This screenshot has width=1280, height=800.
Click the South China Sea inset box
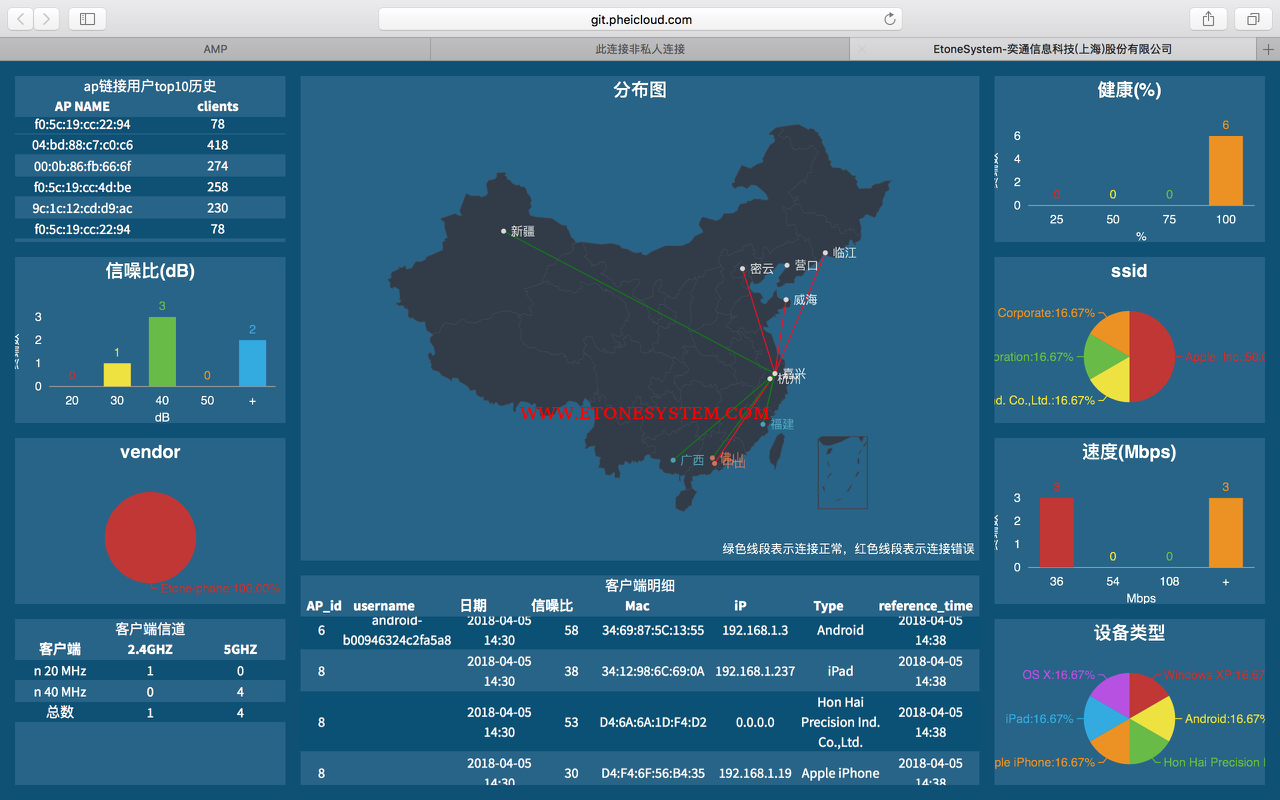[842, 473]
